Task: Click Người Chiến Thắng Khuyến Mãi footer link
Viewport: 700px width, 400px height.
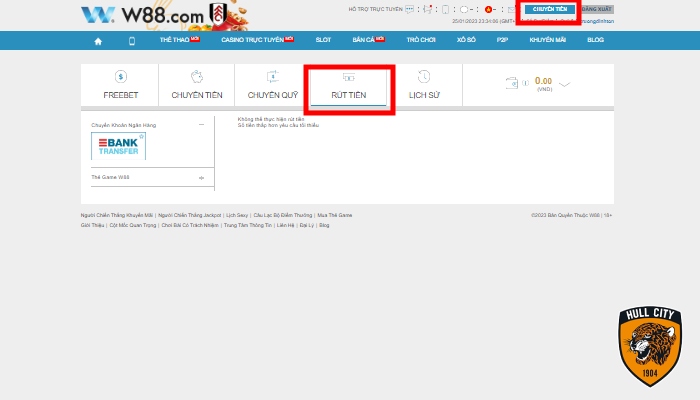Action: [x=117, y=215]
